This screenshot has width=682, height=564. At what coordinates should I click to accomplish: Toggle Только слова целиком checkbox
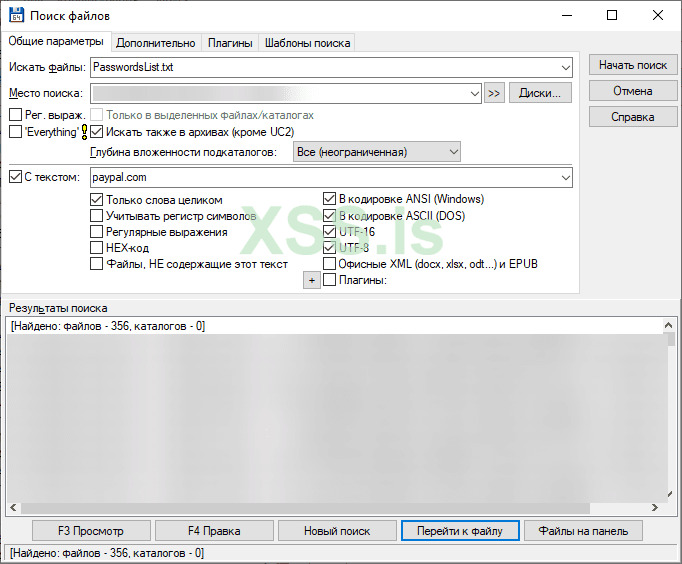click(x=97, y=200)
